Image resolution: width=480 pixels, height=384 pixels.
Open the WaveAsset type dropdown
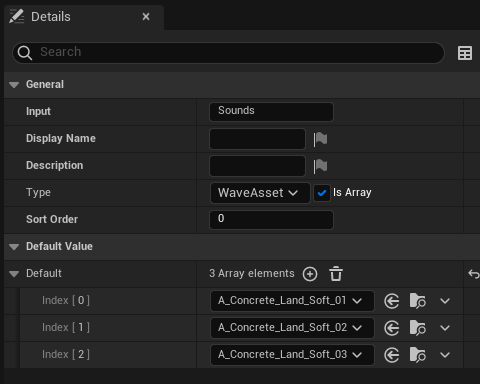pyautogui.click(x=260, y=193)
